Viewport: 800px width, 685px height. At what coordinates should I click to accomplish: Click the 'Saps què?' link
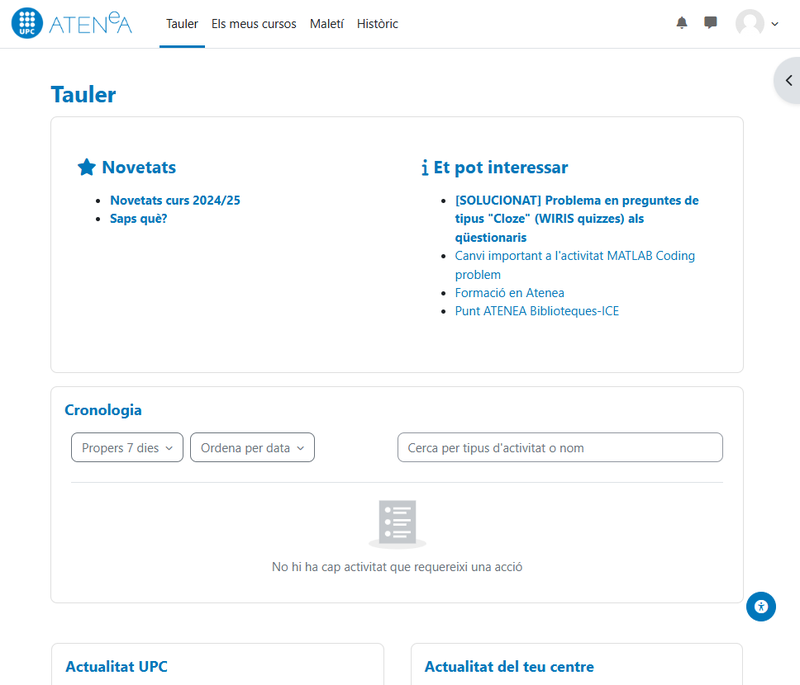(139, 218)
